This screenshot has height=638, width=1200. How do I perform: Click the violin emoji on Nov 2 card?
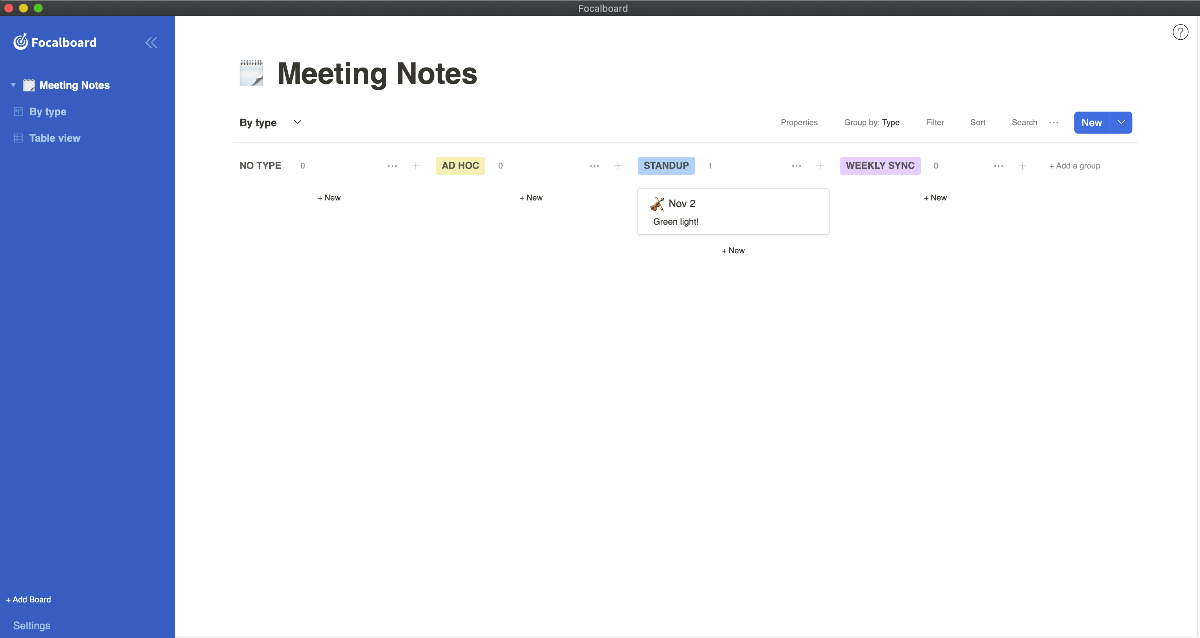coord(656,204)
